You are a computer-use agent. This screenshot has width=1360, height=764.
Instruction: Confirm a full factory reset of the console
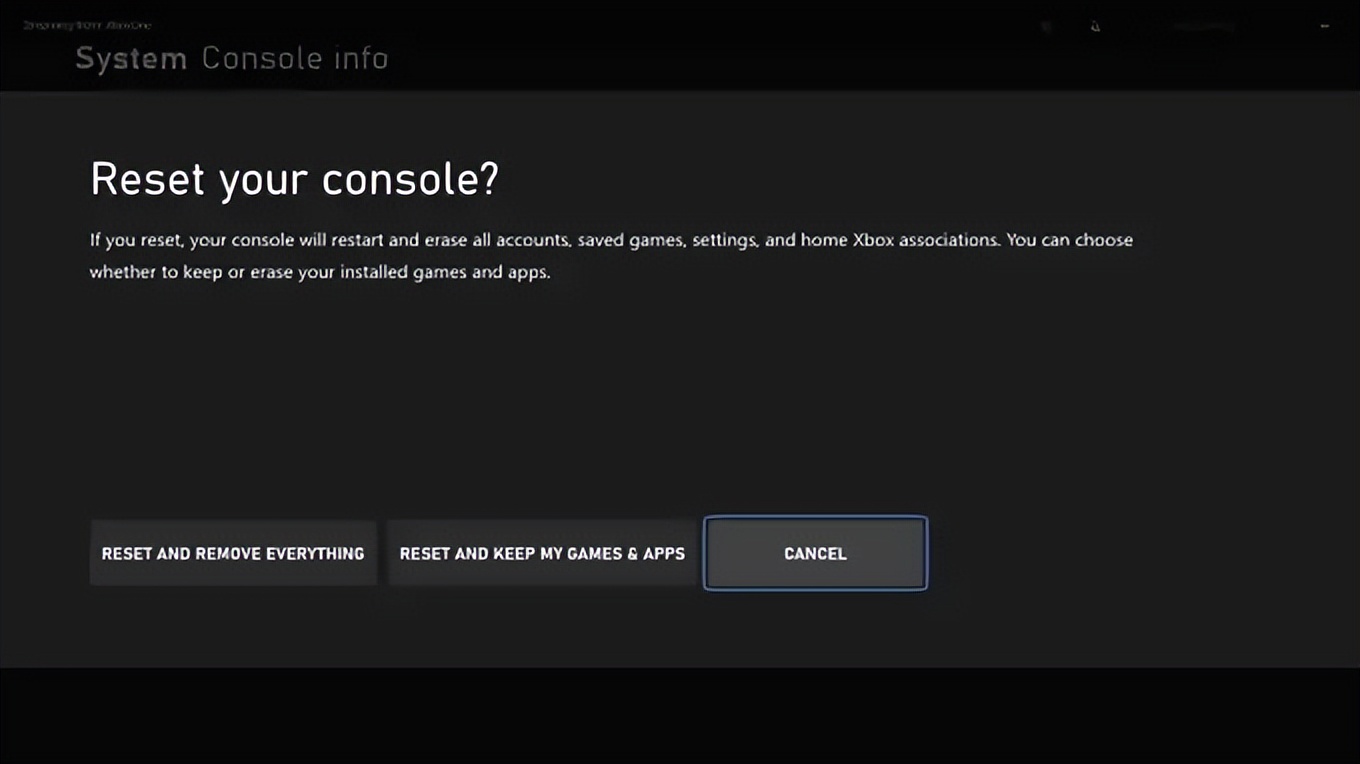pos(233,553)
